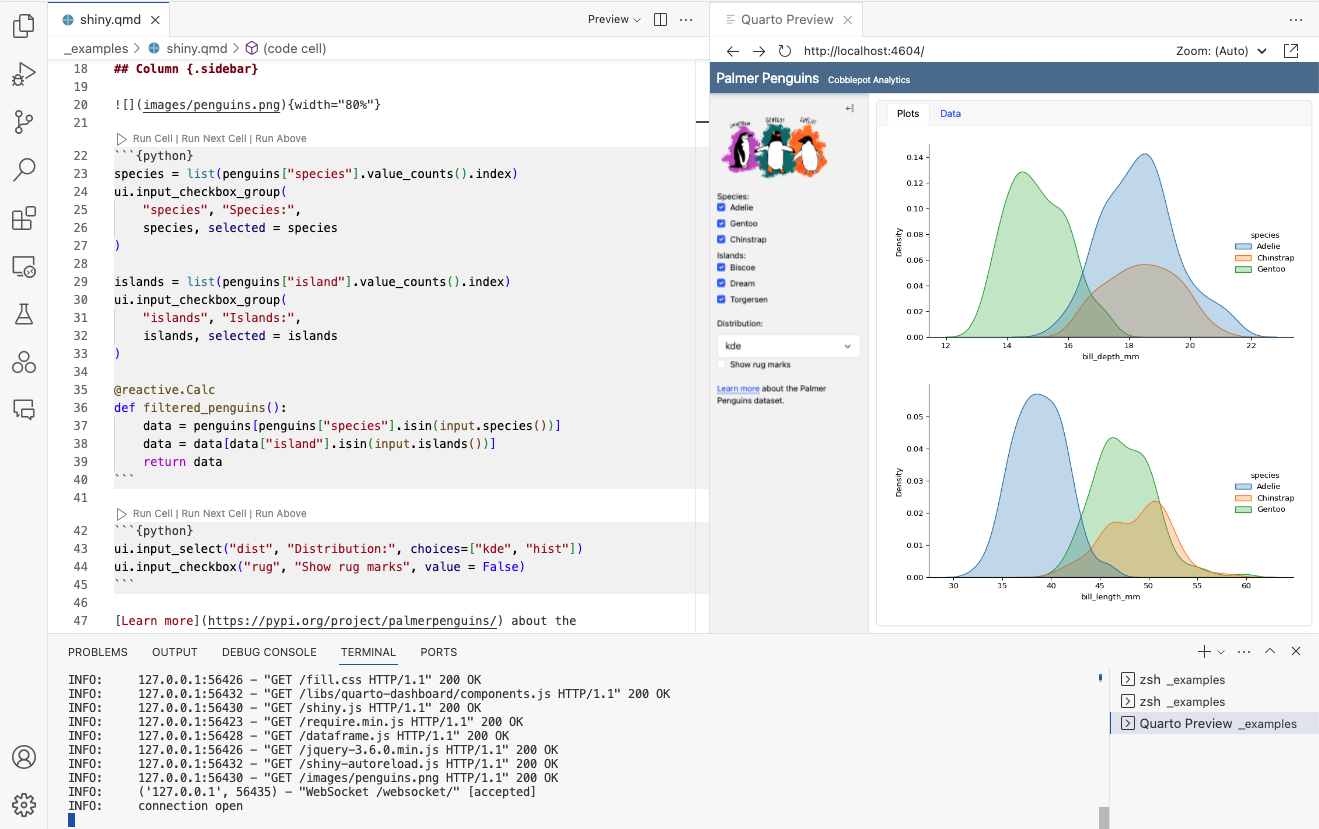
Task: Open preview in external browser
Action: point(1291,49)
